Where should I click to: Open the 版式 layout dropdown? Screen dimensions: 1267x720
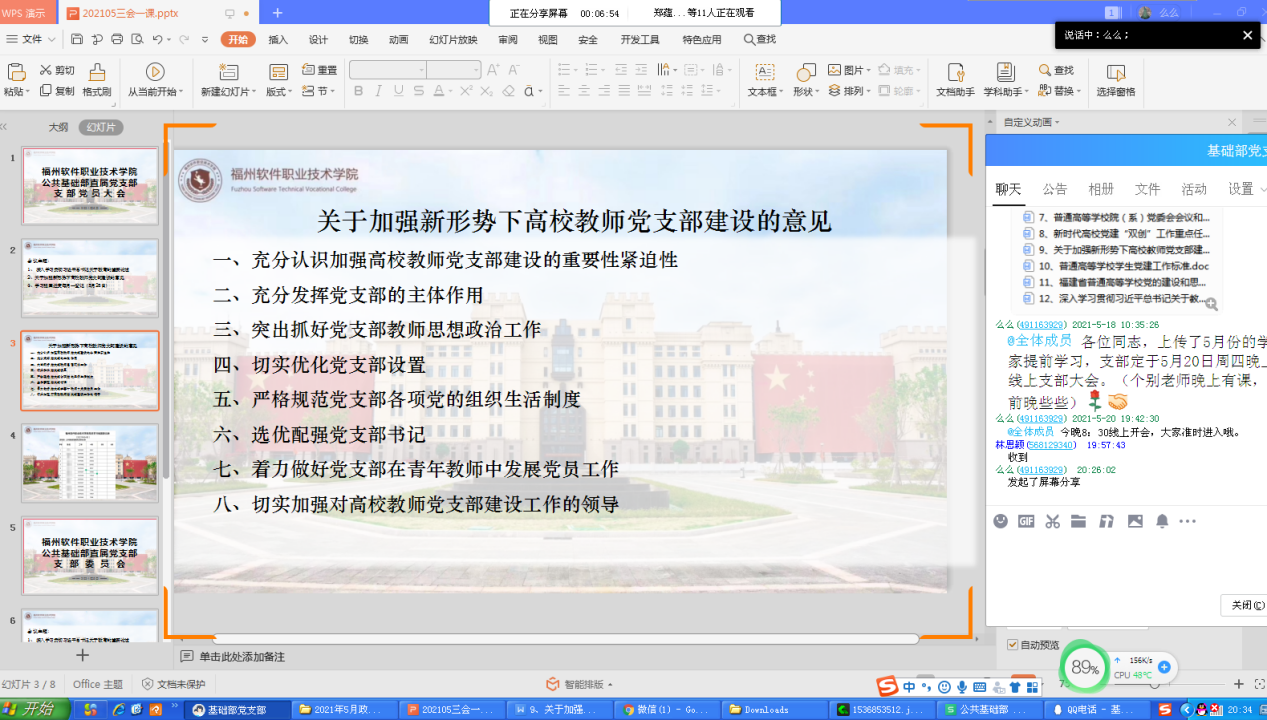click(277, 92)
